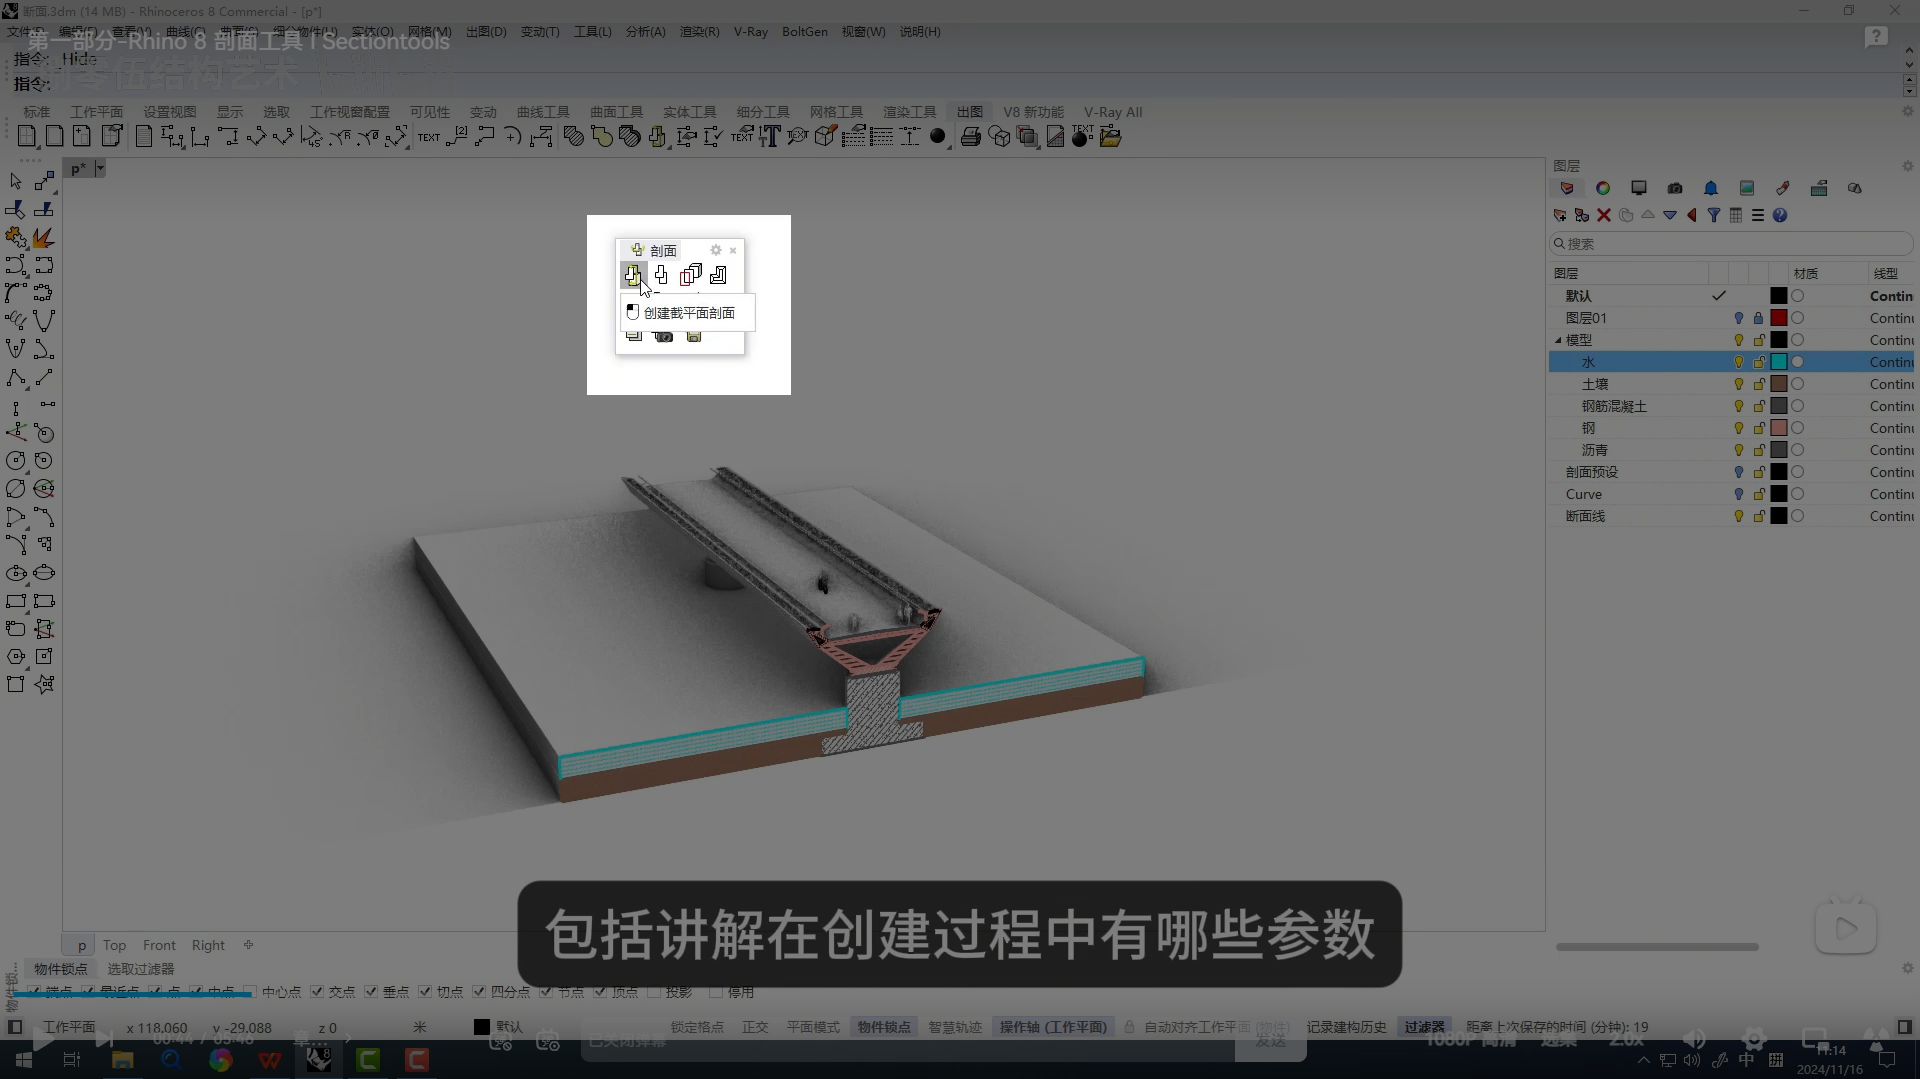1920x1079 pixels.
Task: Toggle 中心点 osnap checkbox
Action: point(250,992)
